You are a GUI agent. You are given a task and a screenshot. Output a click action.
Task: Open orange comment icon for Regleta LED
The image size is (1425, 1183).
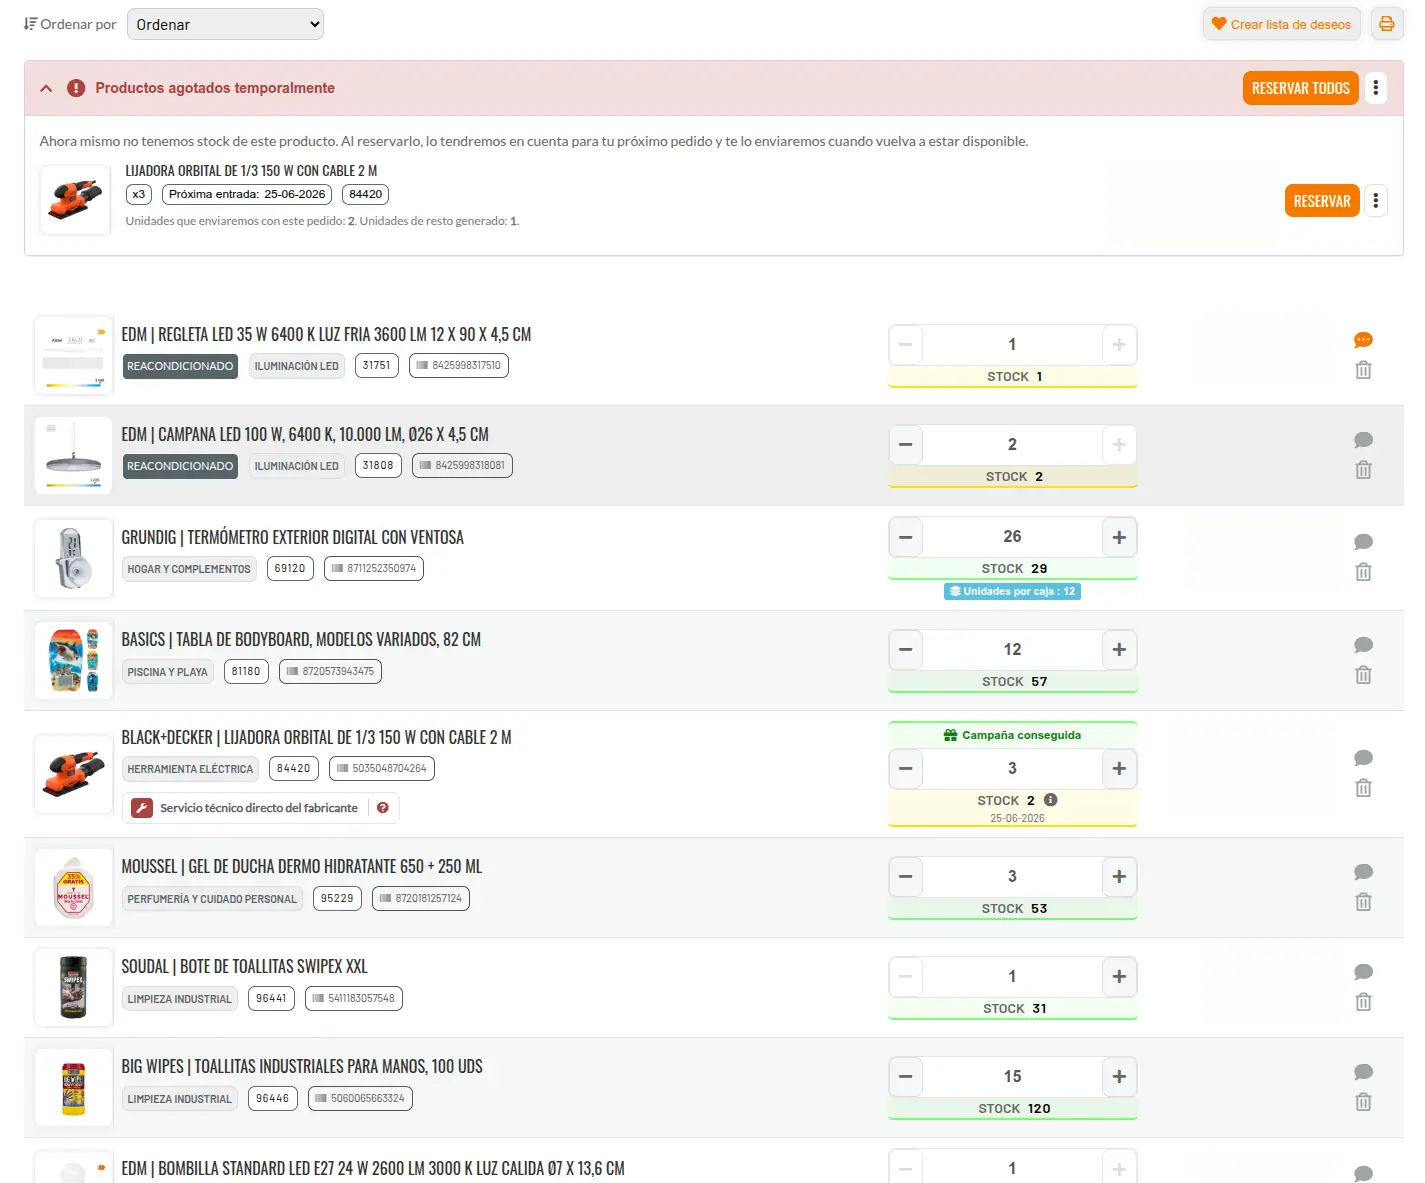coord(1363,340)
